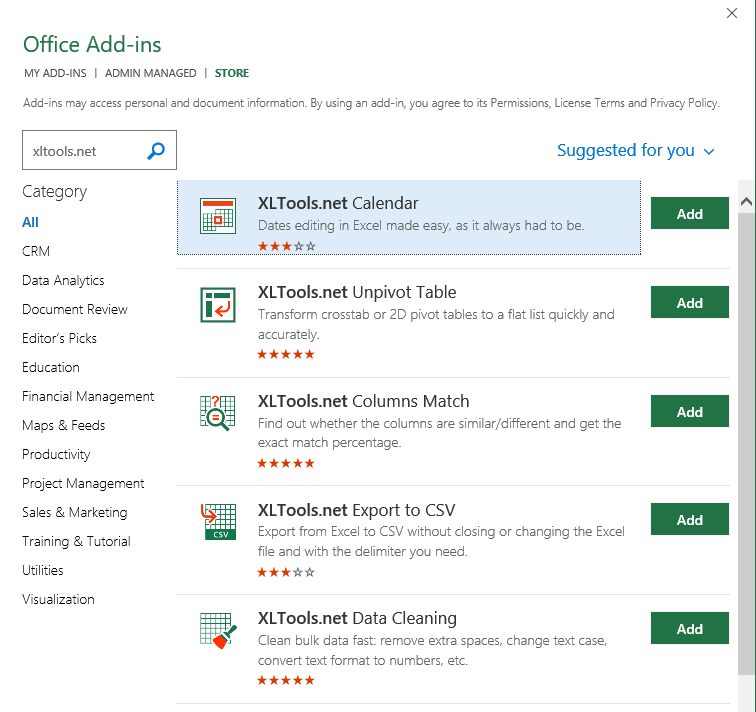Click the Export to CSV add-in icon
Image resolution: width=756 pixels, height=712 pixels.
[x=218, y=522]
